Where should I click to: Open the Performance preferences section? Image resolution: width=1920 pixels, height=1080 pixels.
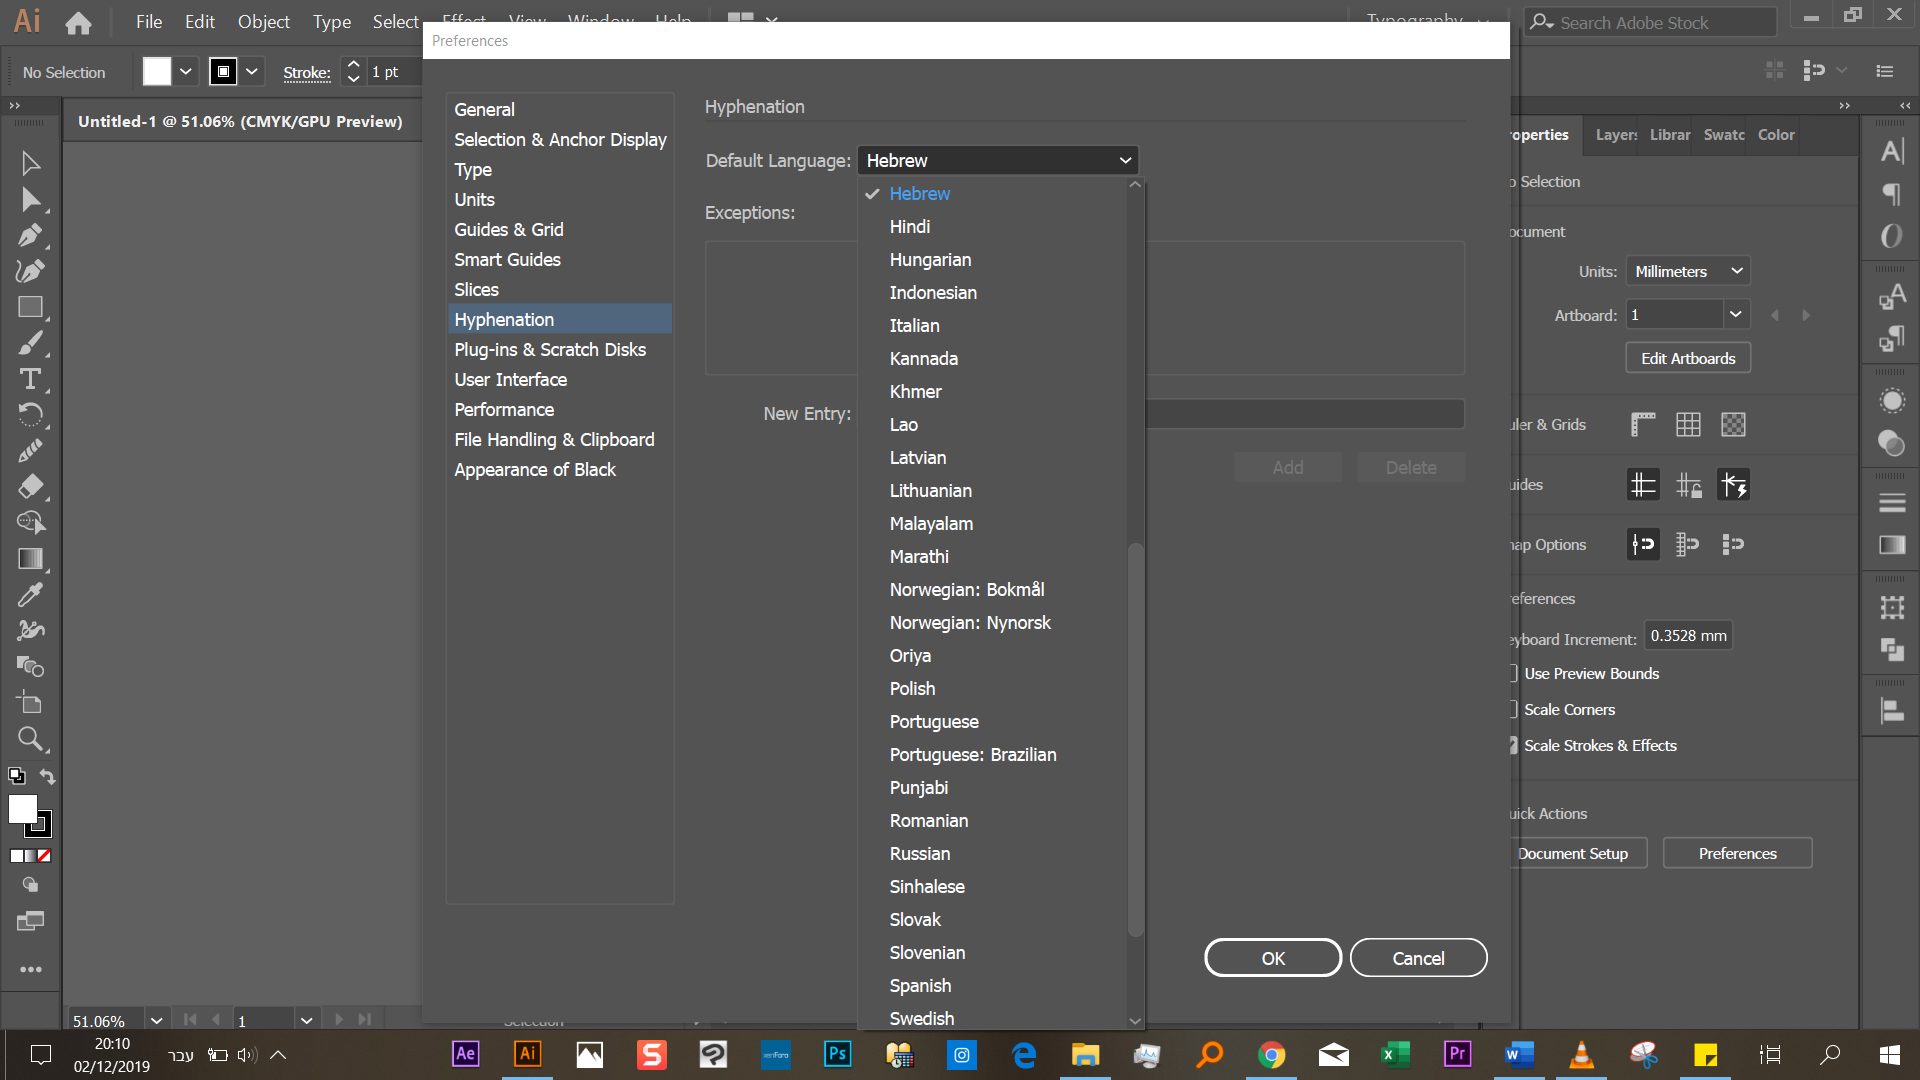pos(503,410)
